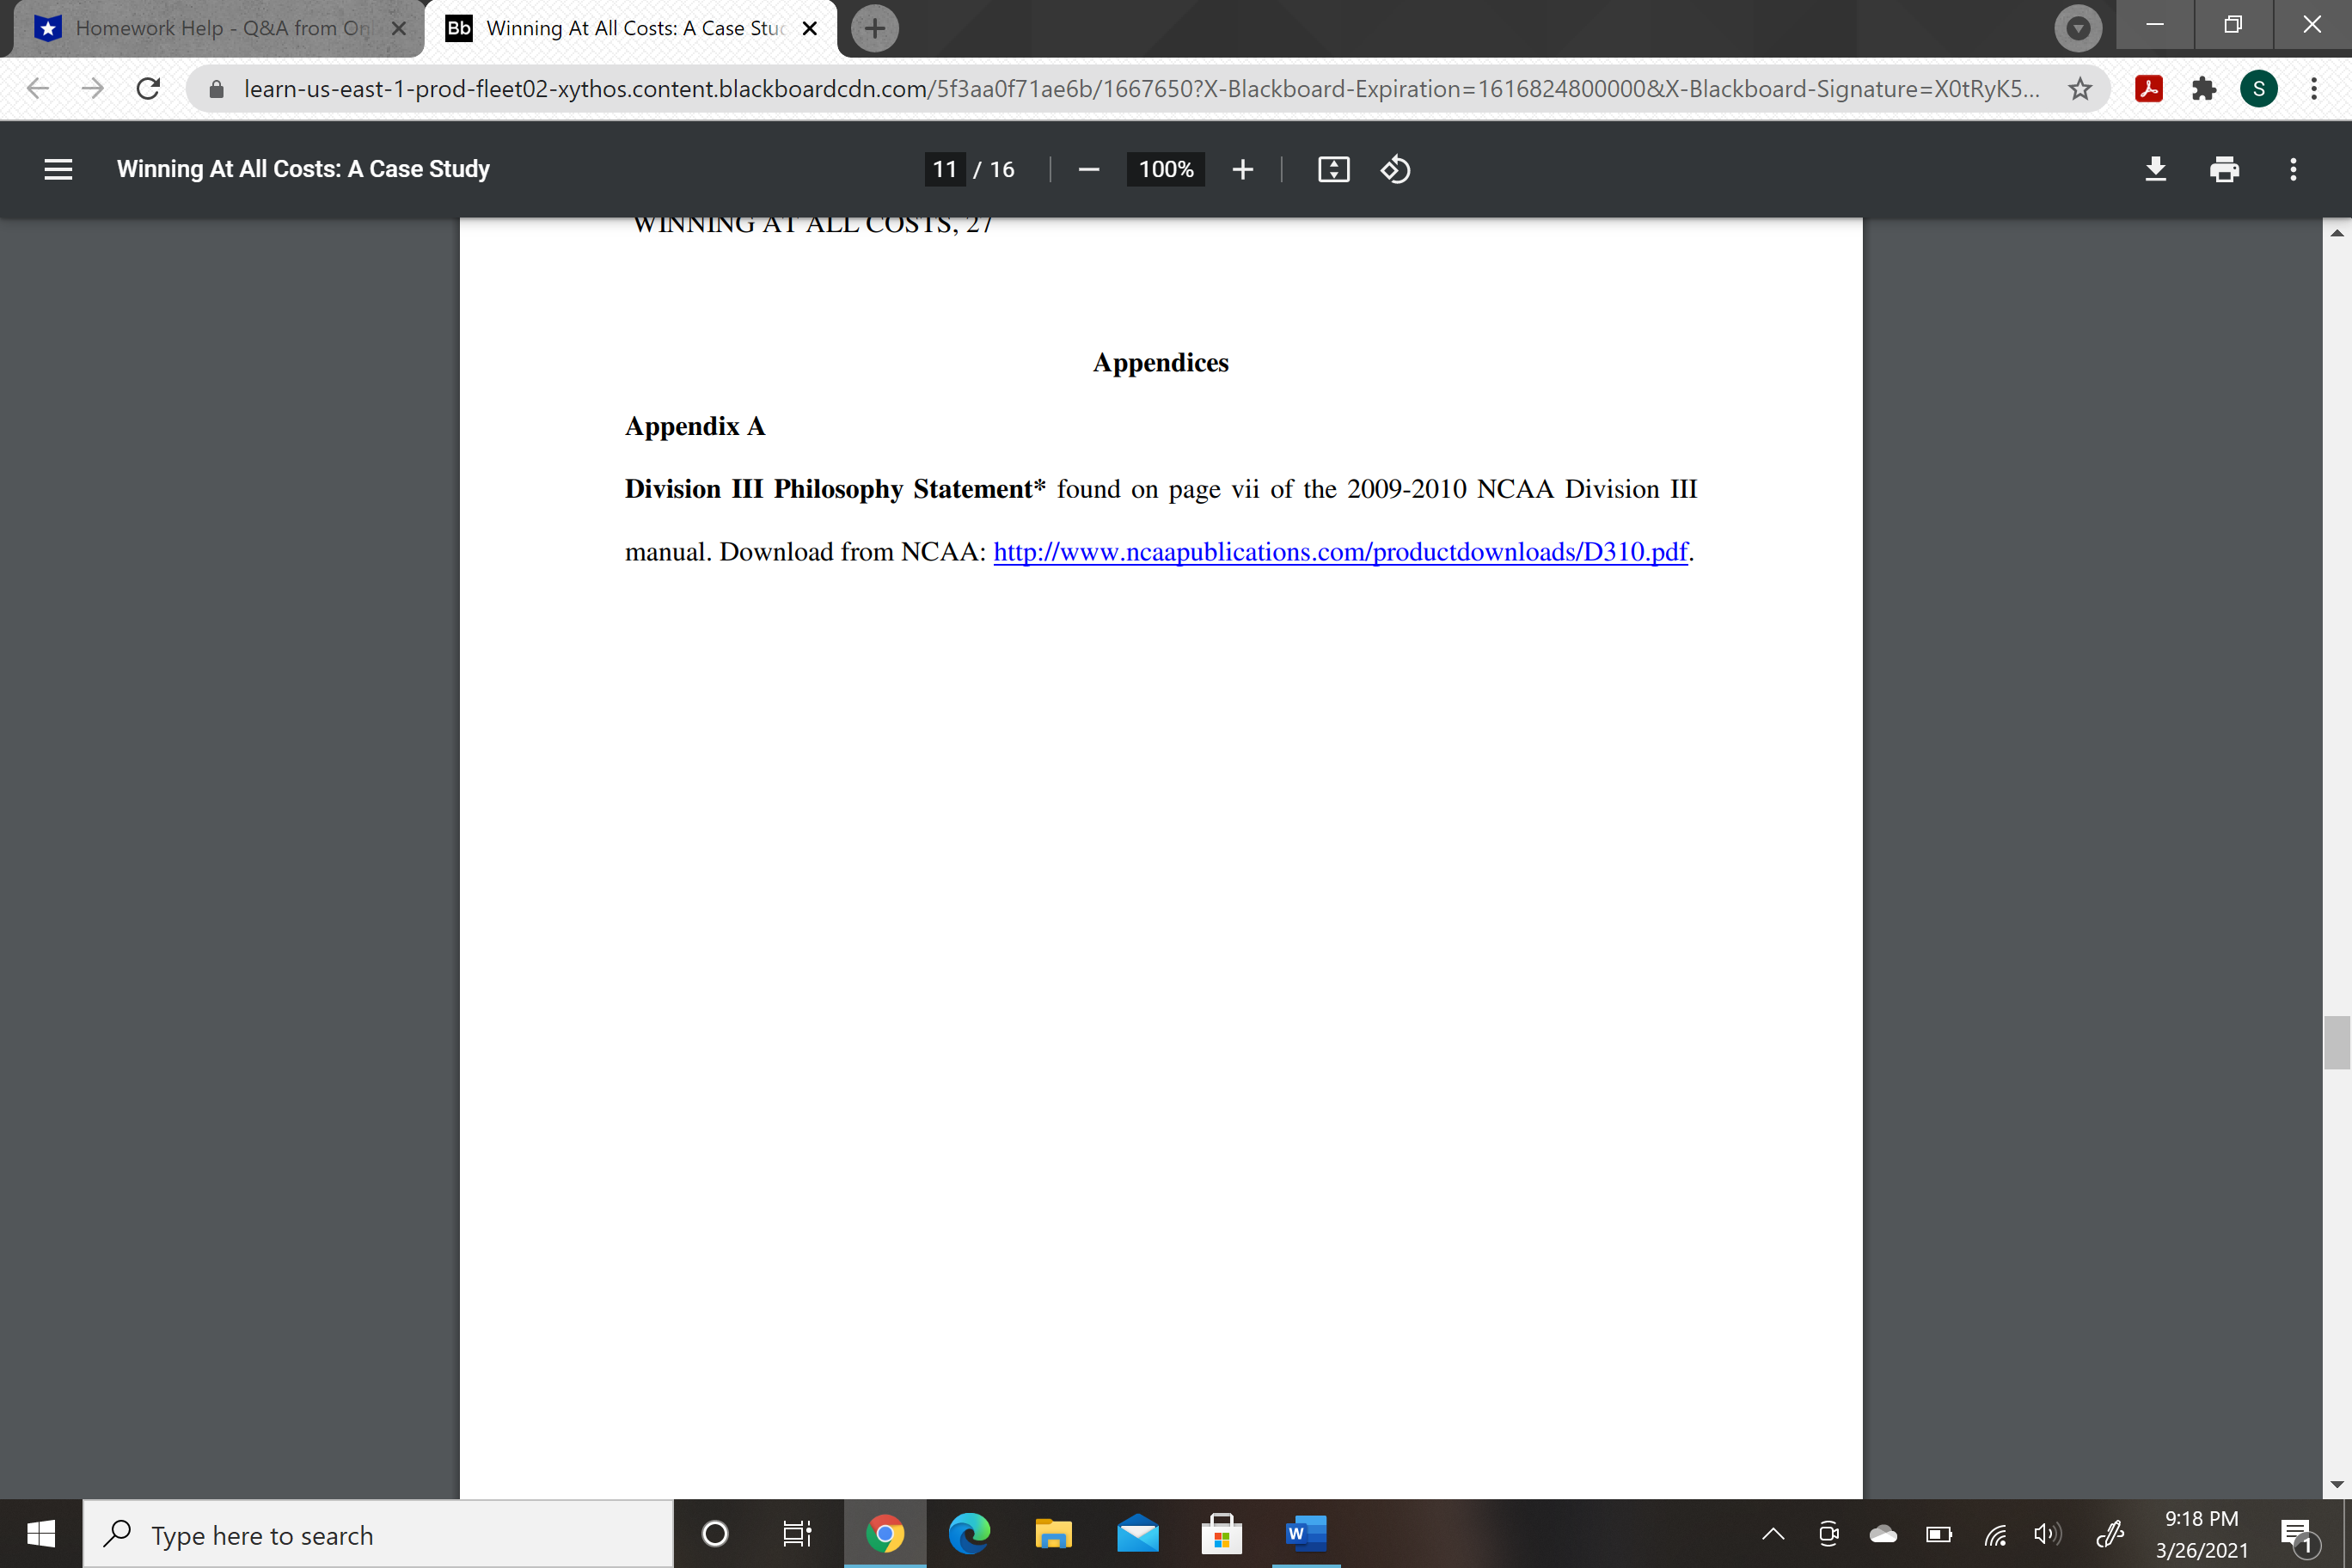
Task: Navigate back to the previous page
Action: coord(37,88)
